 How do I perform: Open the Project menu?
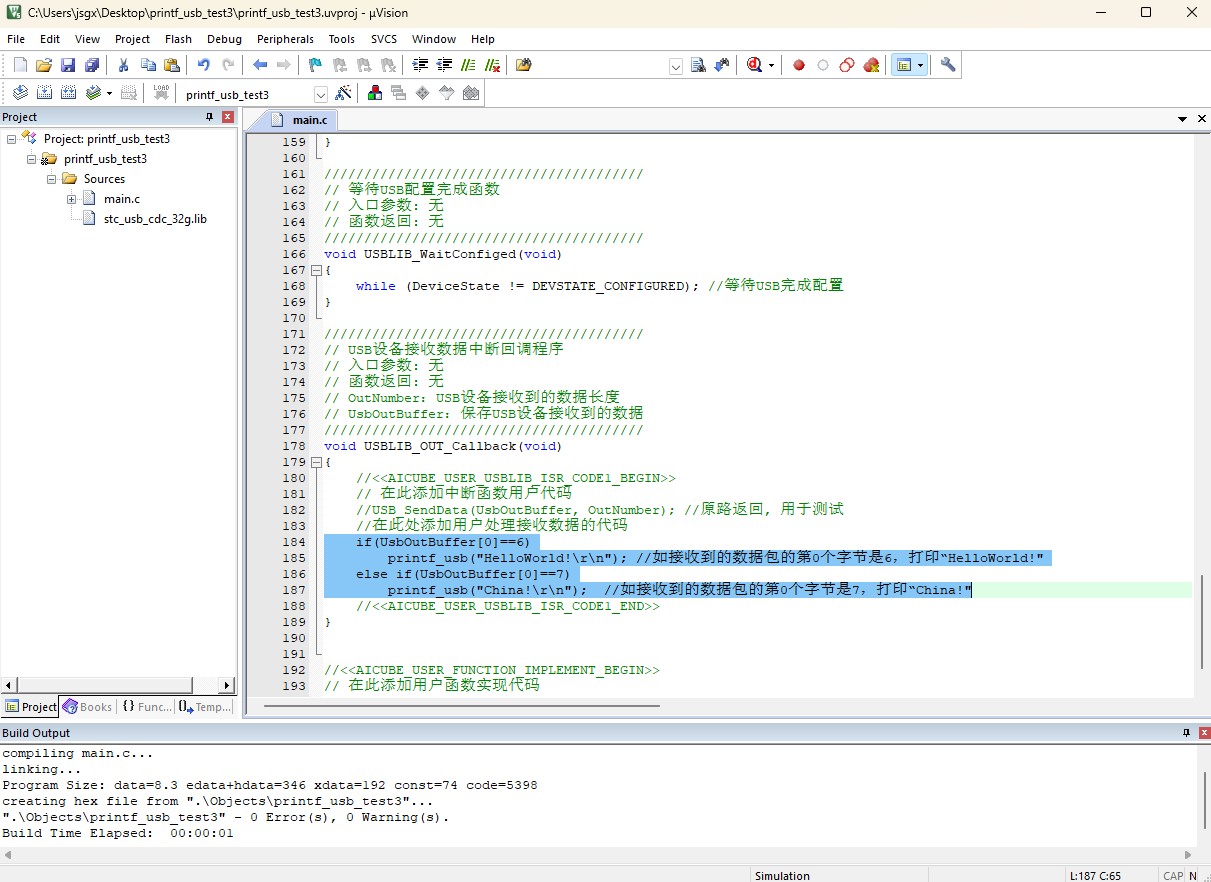pyautogui.click(x=132, y=39)
